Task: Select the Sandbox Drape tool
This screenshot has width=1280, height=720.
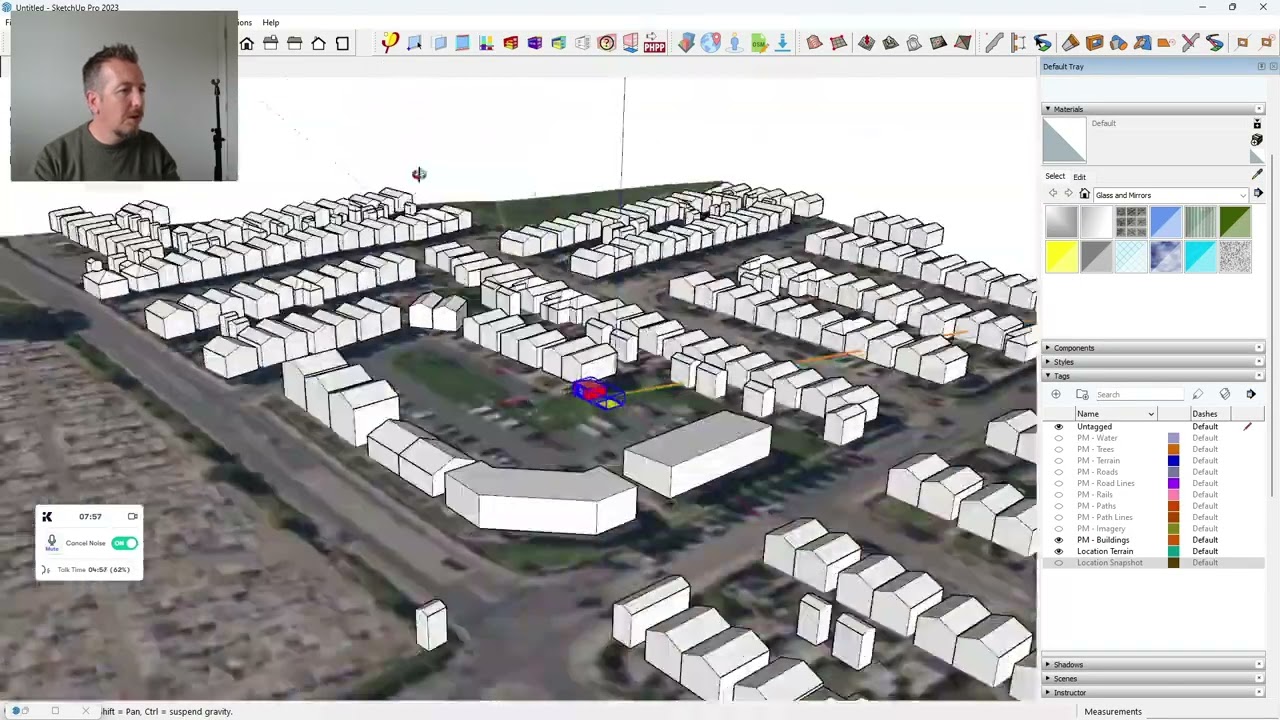Action: coord(914,43)
